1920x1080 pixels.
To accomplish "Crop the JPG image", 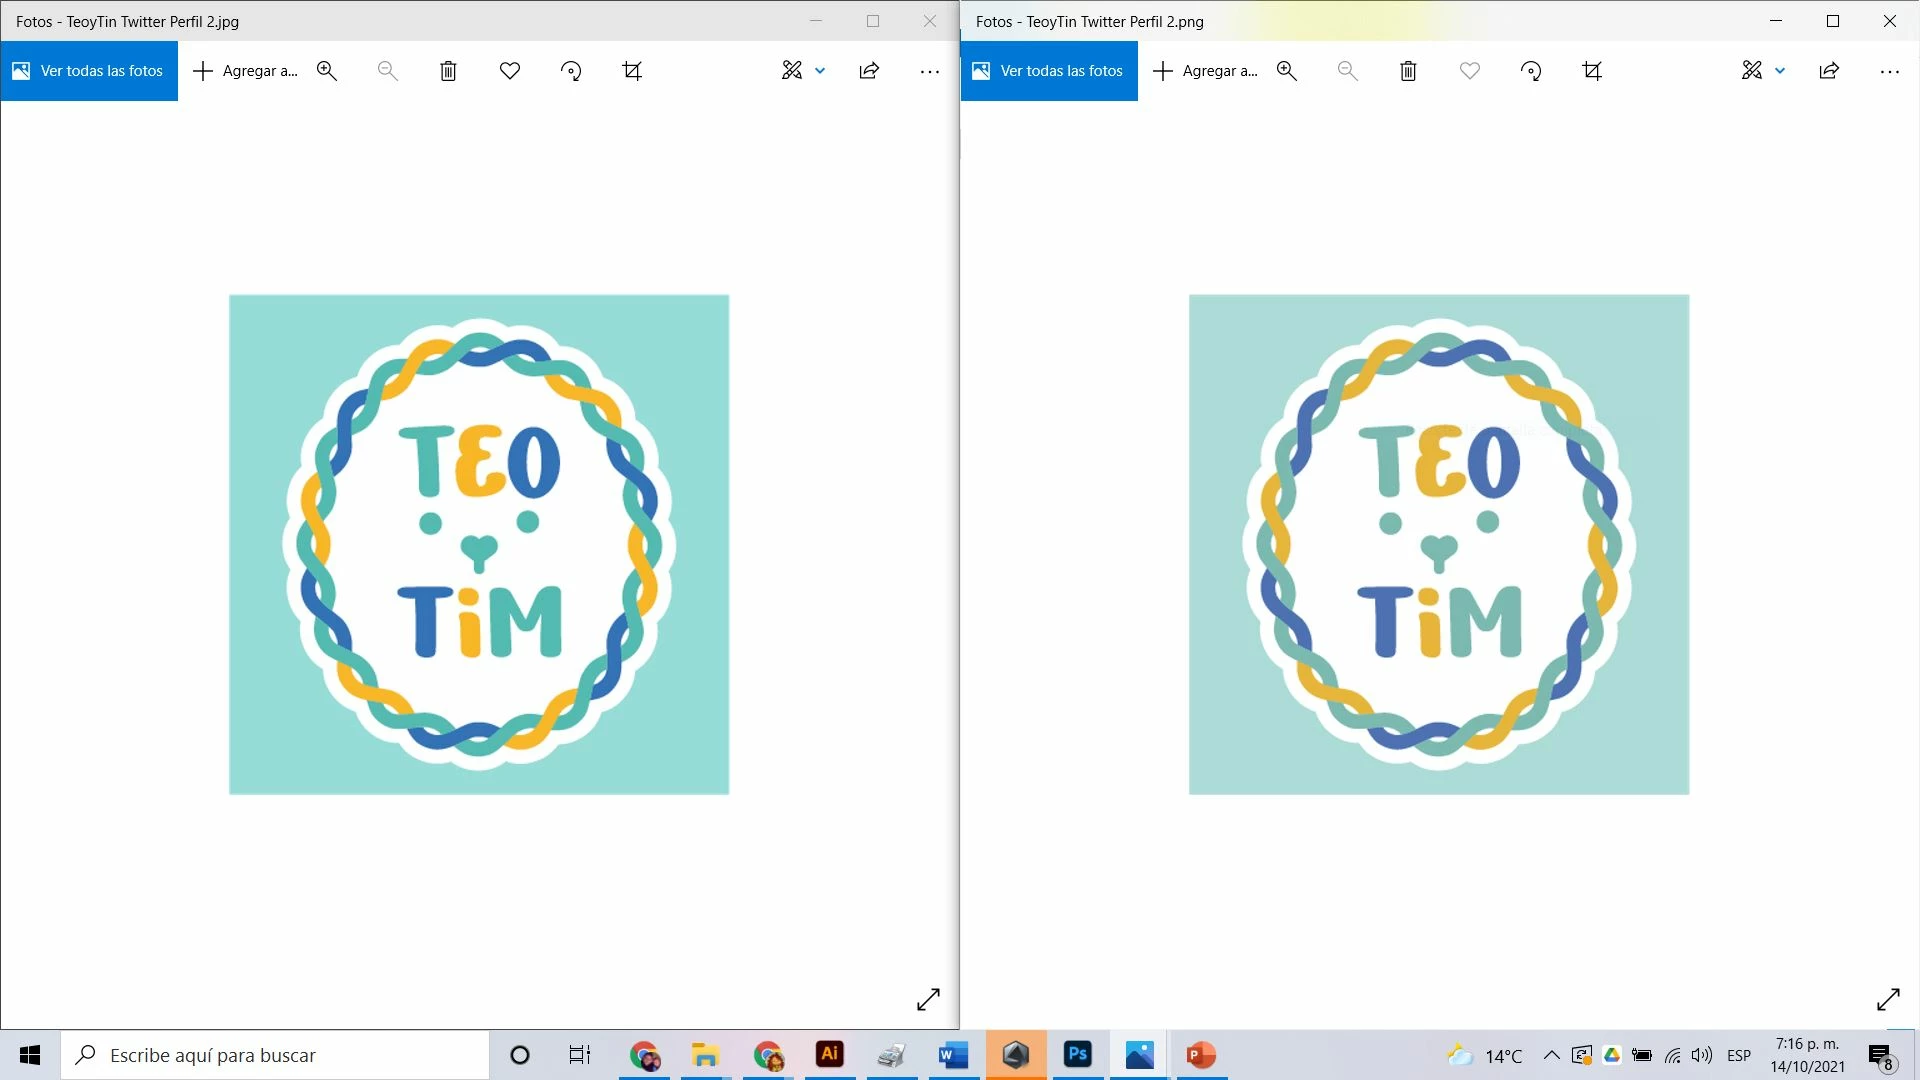I will click(x=632, y=71).
